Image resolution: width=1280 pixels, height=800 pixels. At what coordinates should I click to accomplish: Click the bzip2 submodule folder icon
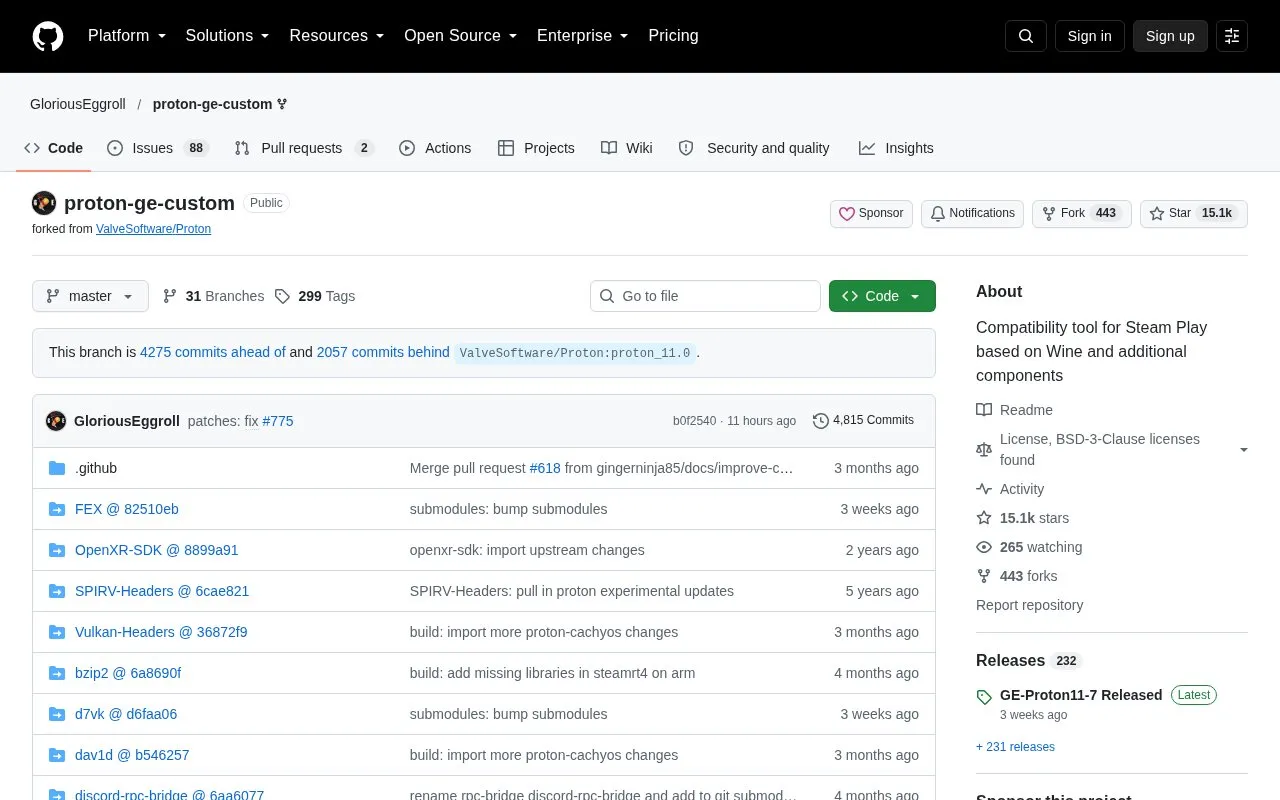point(57,673)
